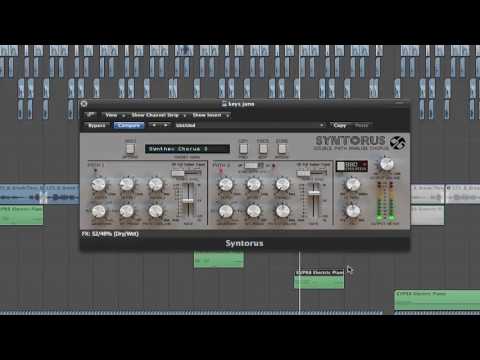Image resolution: width=480 pixels, height=360 pixels.
Task: Click Path 2 bottom-right knob
Action: coord(282,211)
